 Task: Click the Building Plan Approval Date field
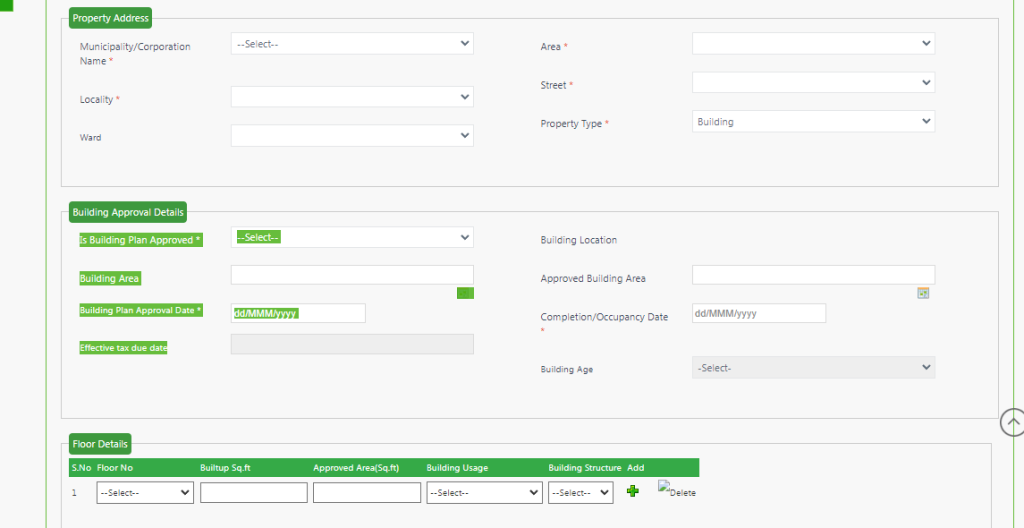coord(298,313)
